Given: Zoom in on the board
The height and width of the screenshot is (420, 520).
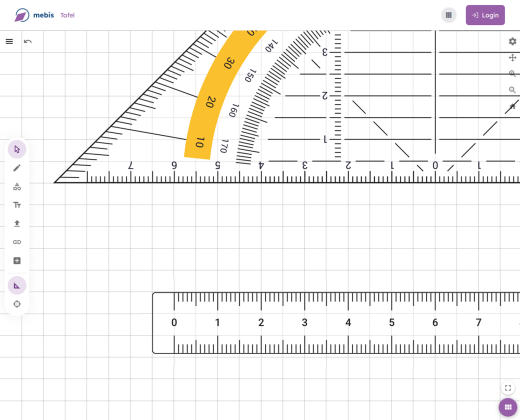Looking at the screenshot, I should (512, 74).
